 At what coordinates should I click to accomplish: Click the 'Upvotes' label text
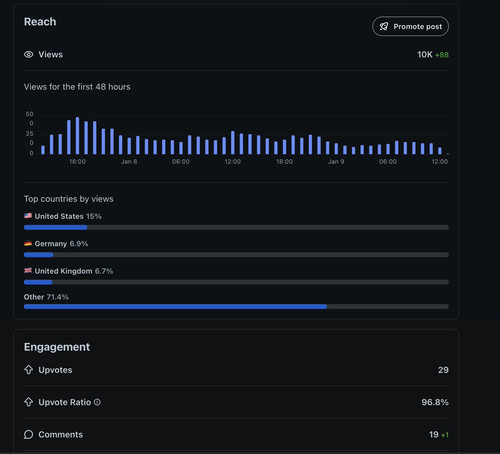coord(55,370)
